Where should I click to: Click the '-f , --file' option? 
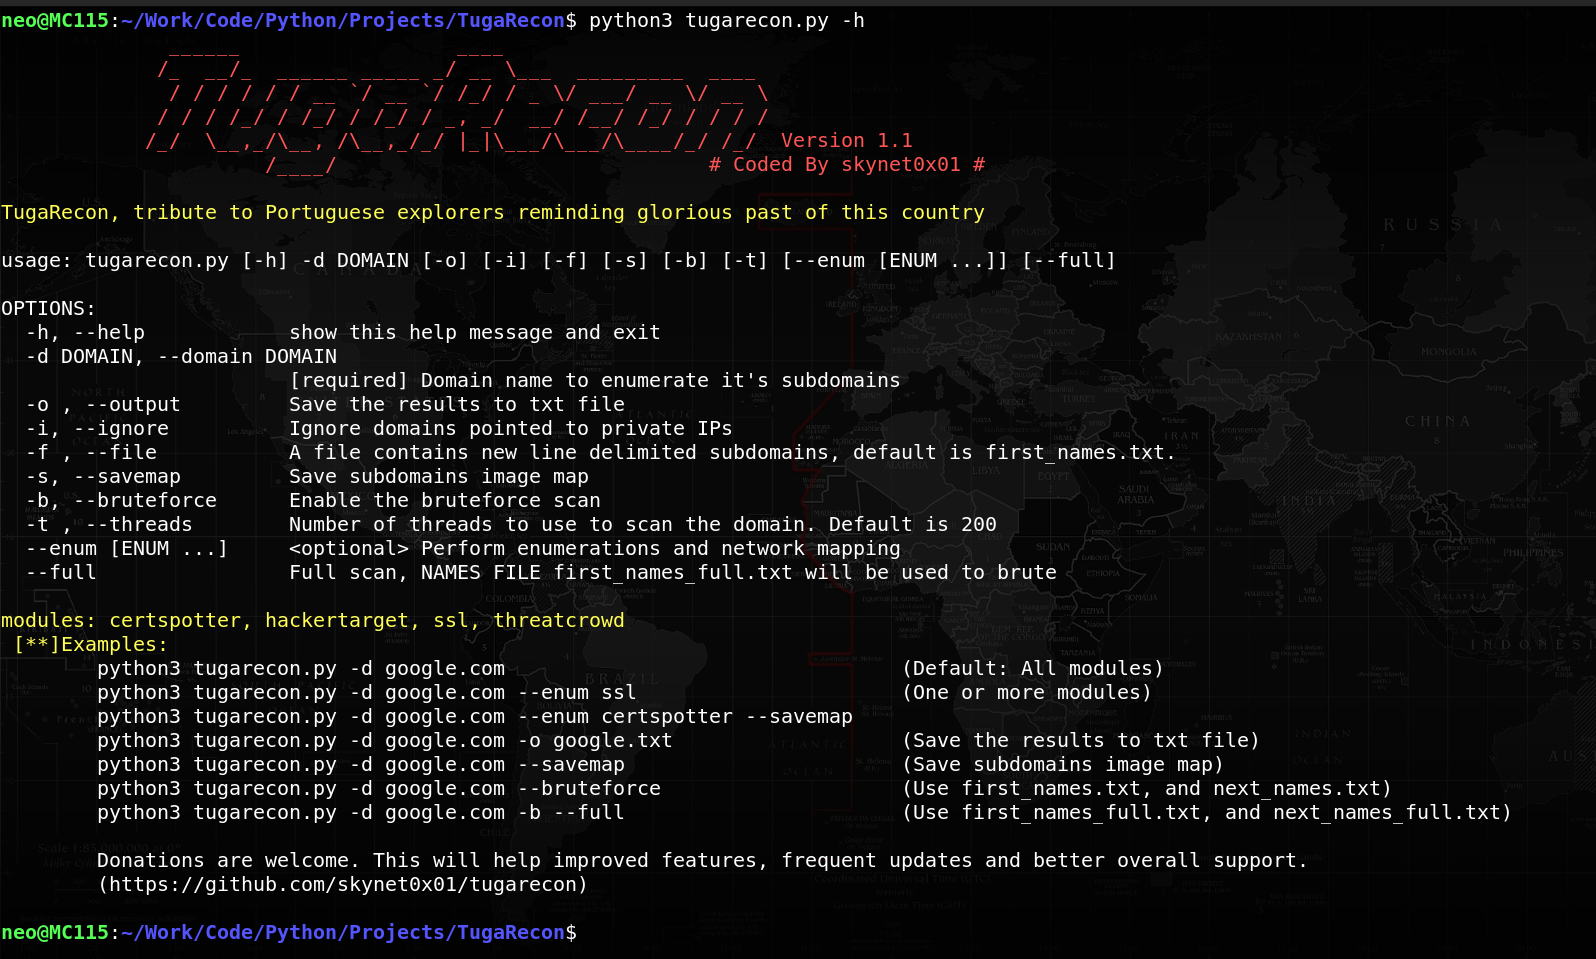point(91,452)
